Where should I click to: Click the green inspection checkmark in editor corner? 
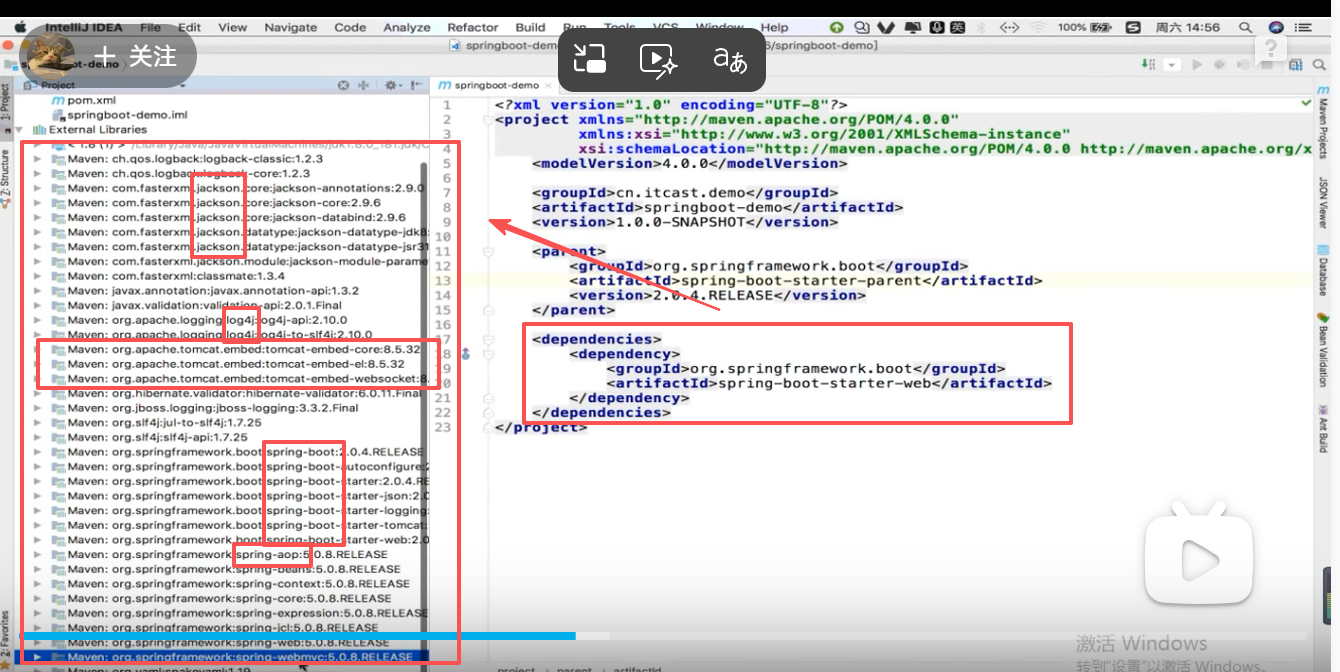coord(1308,103)
